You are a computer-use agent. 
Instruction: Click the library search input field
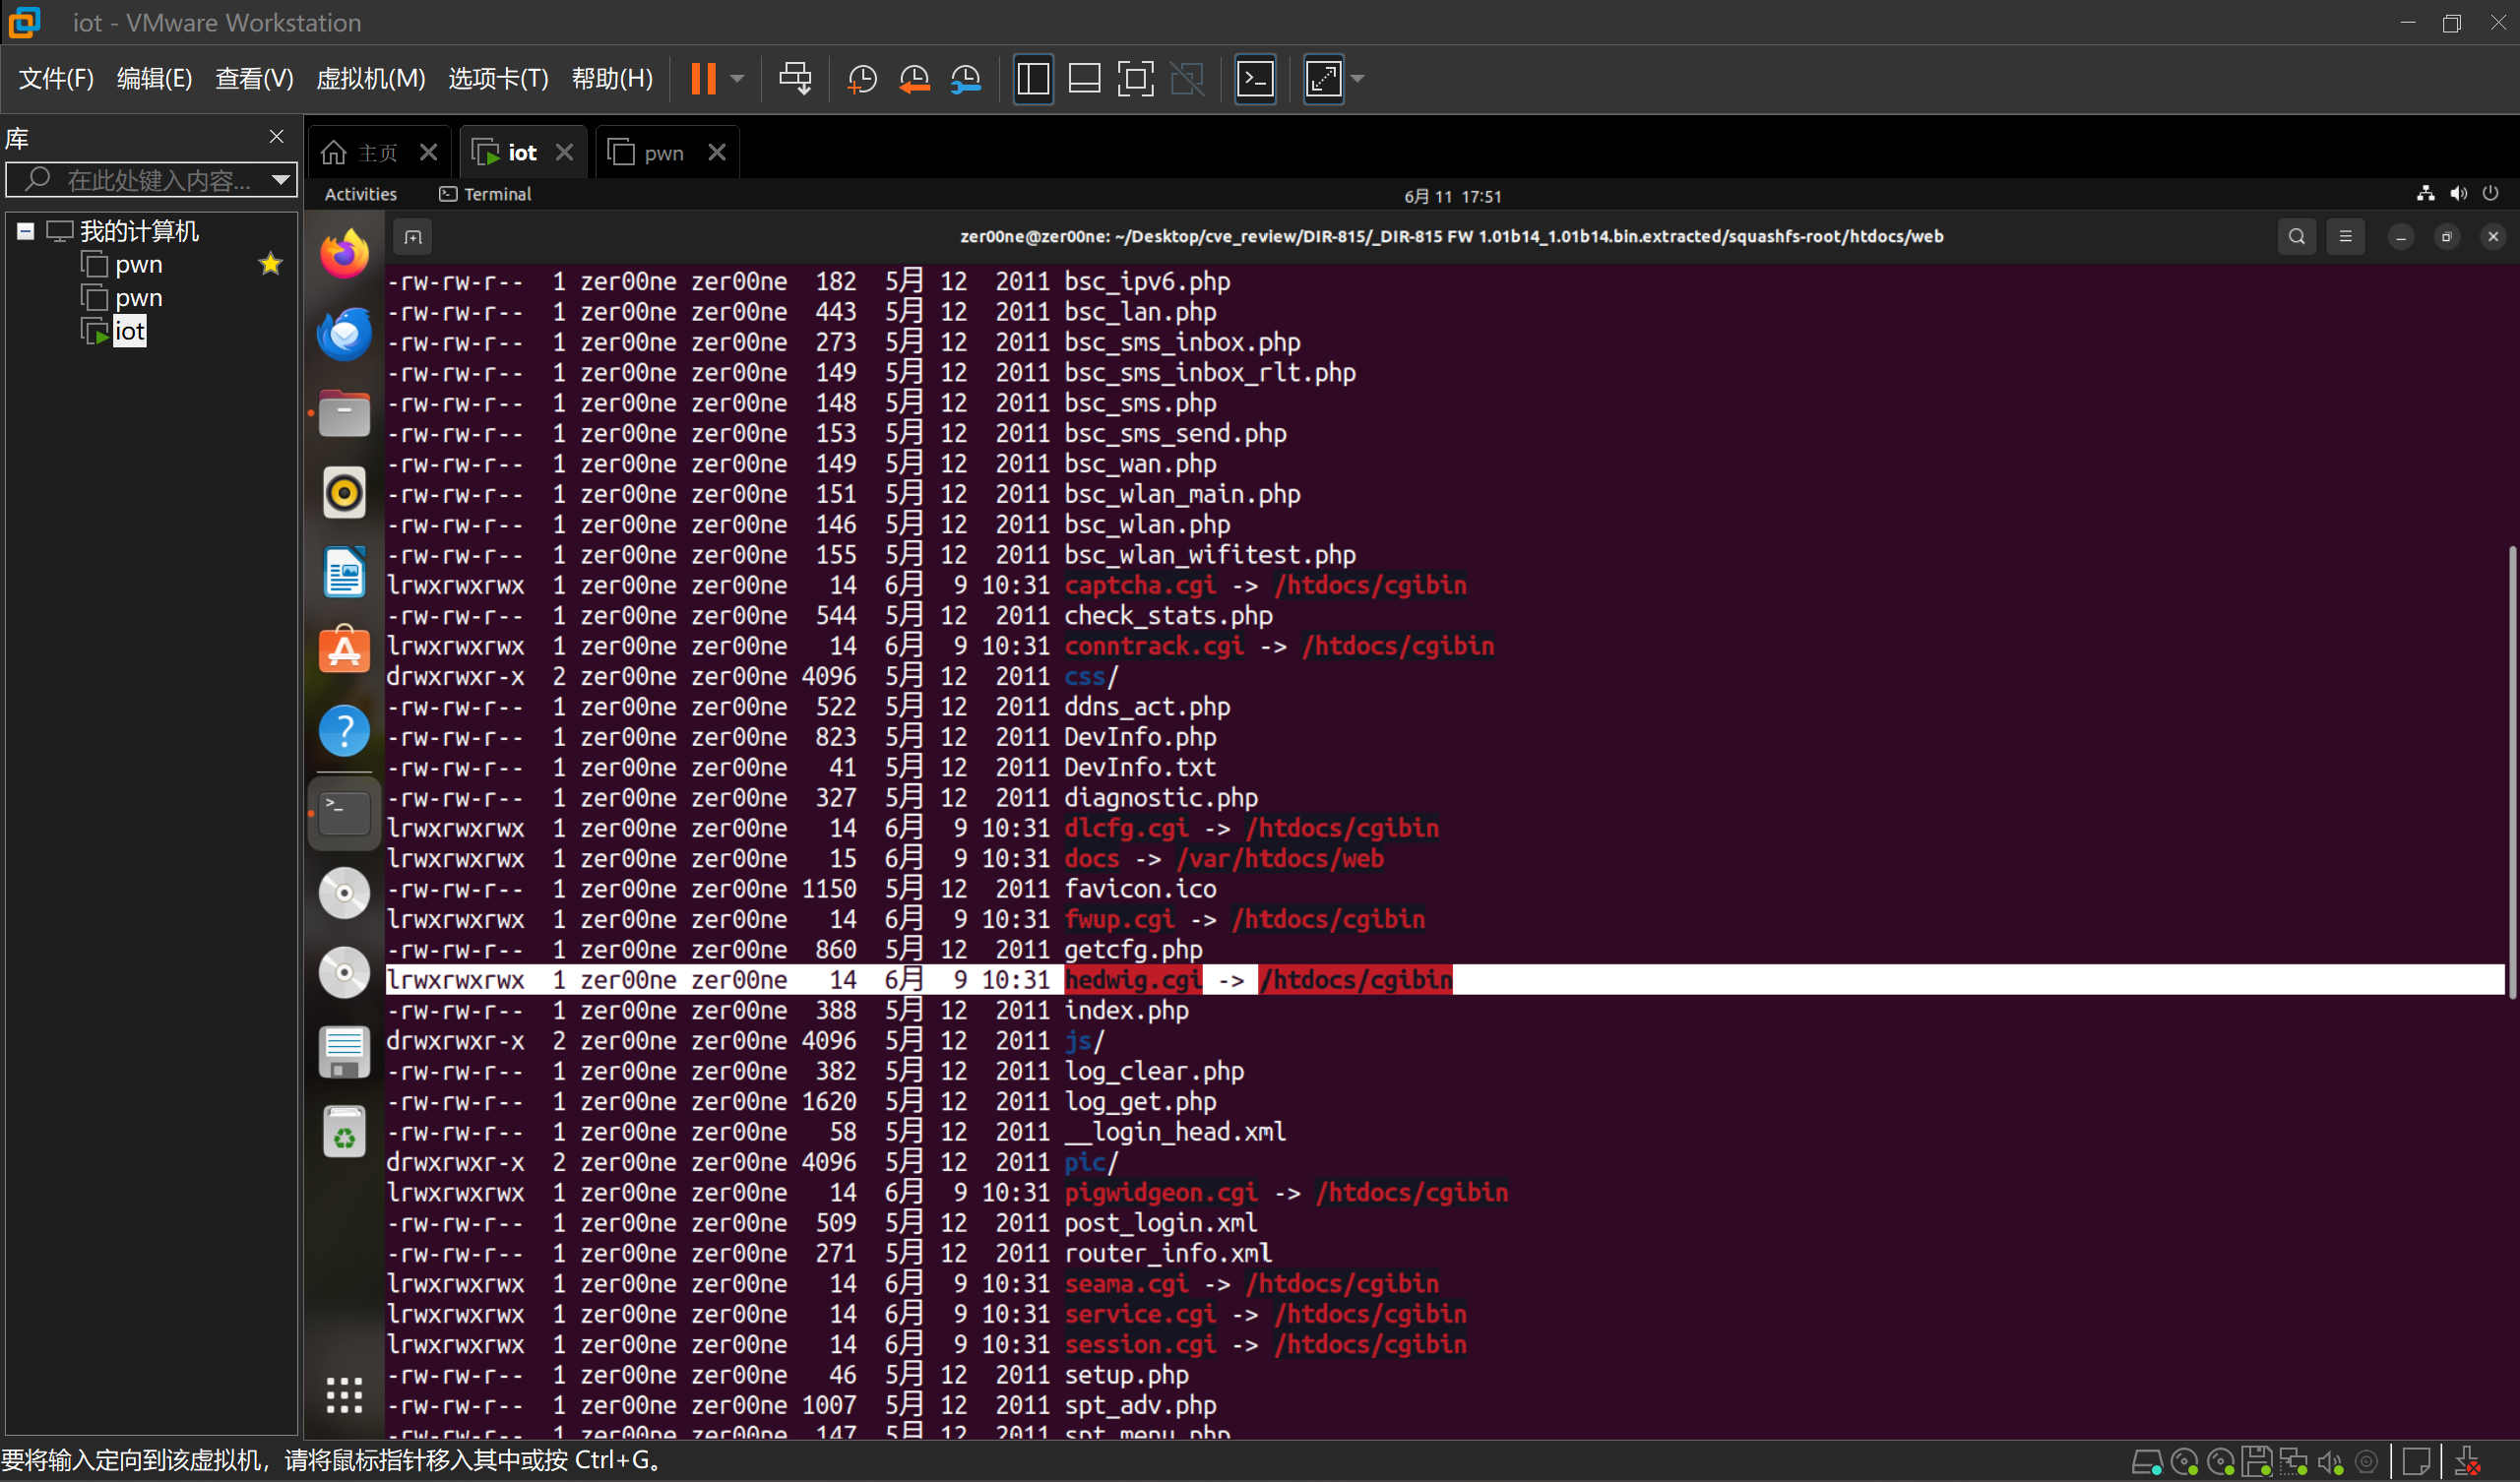[152, 180]
